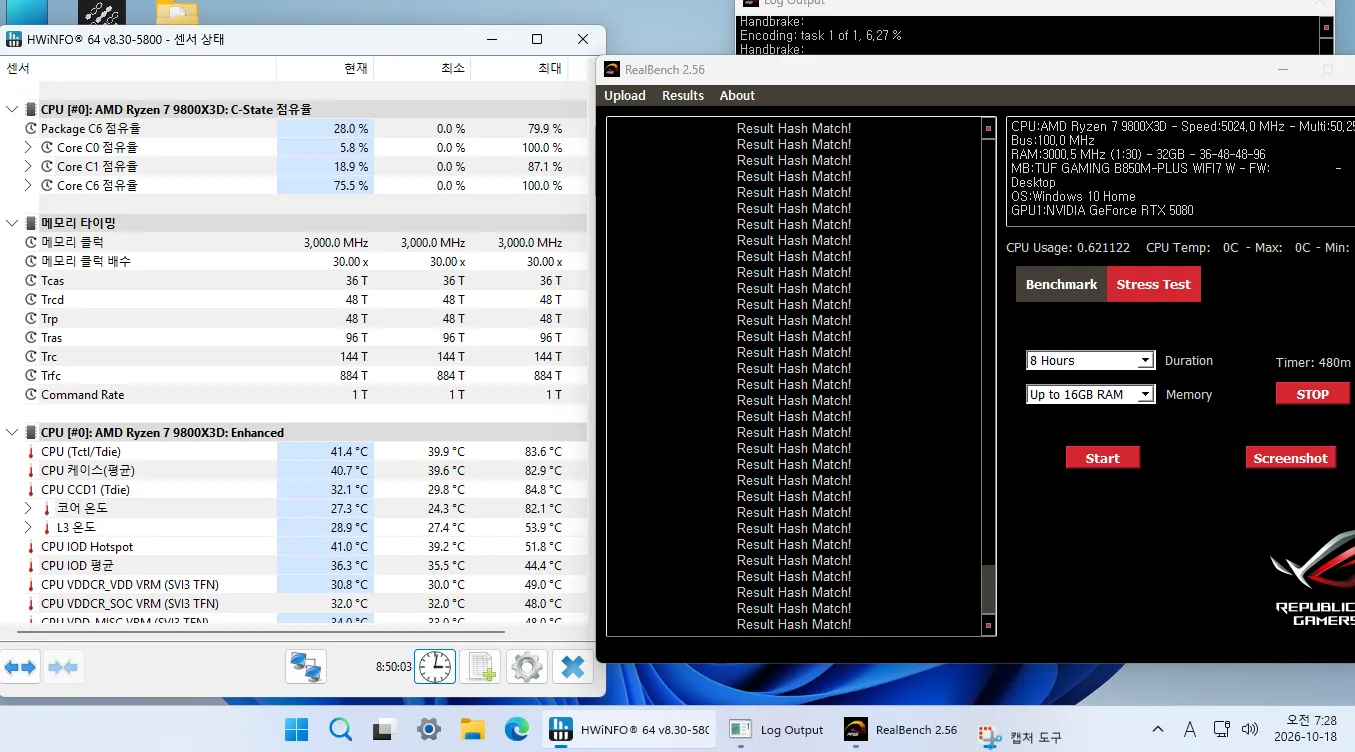The image size is (1355, 752).
Task: Click the chip icon of the 메모리 타이밍 group
Action: point(31,223)
